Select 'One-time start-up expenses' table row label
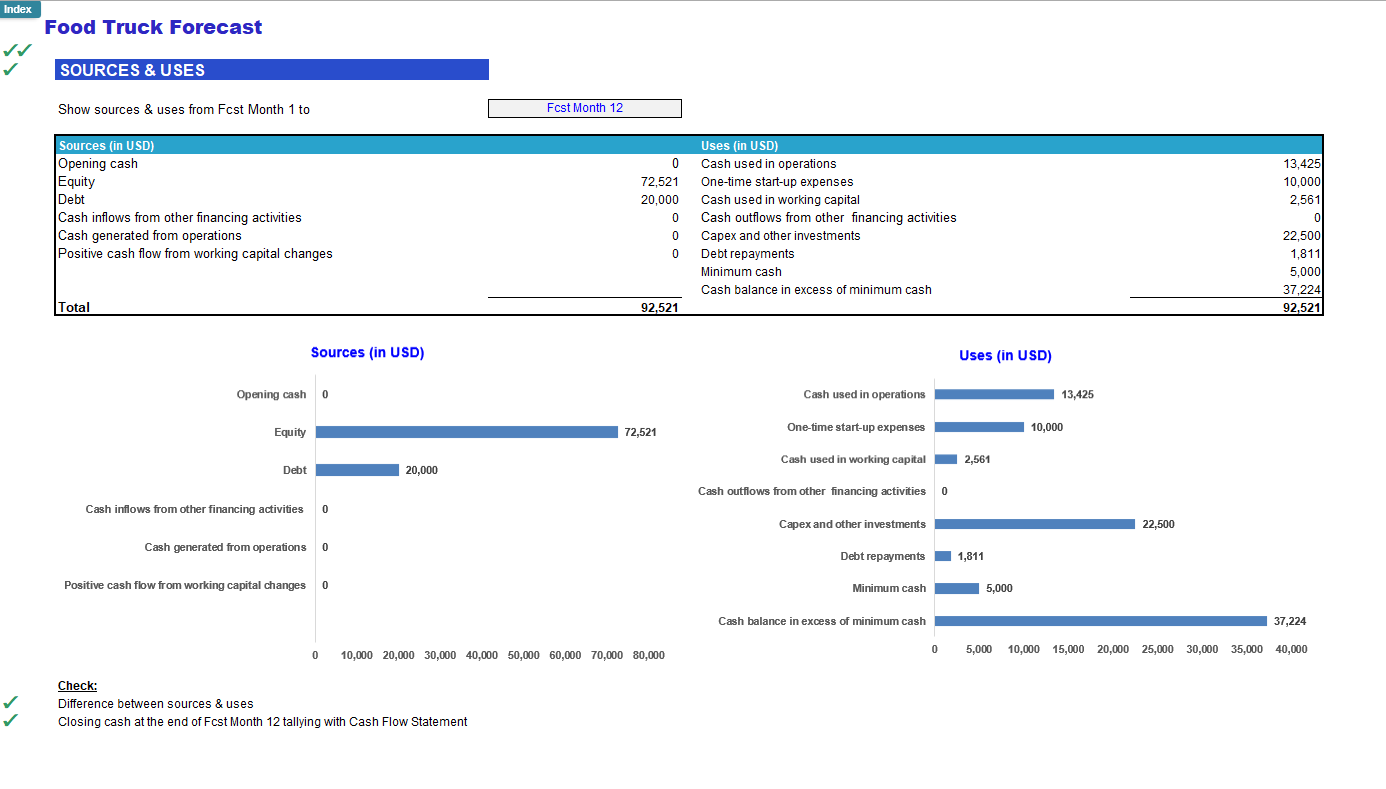Viewport: 1386px width, 789px height. pos(777,182)
